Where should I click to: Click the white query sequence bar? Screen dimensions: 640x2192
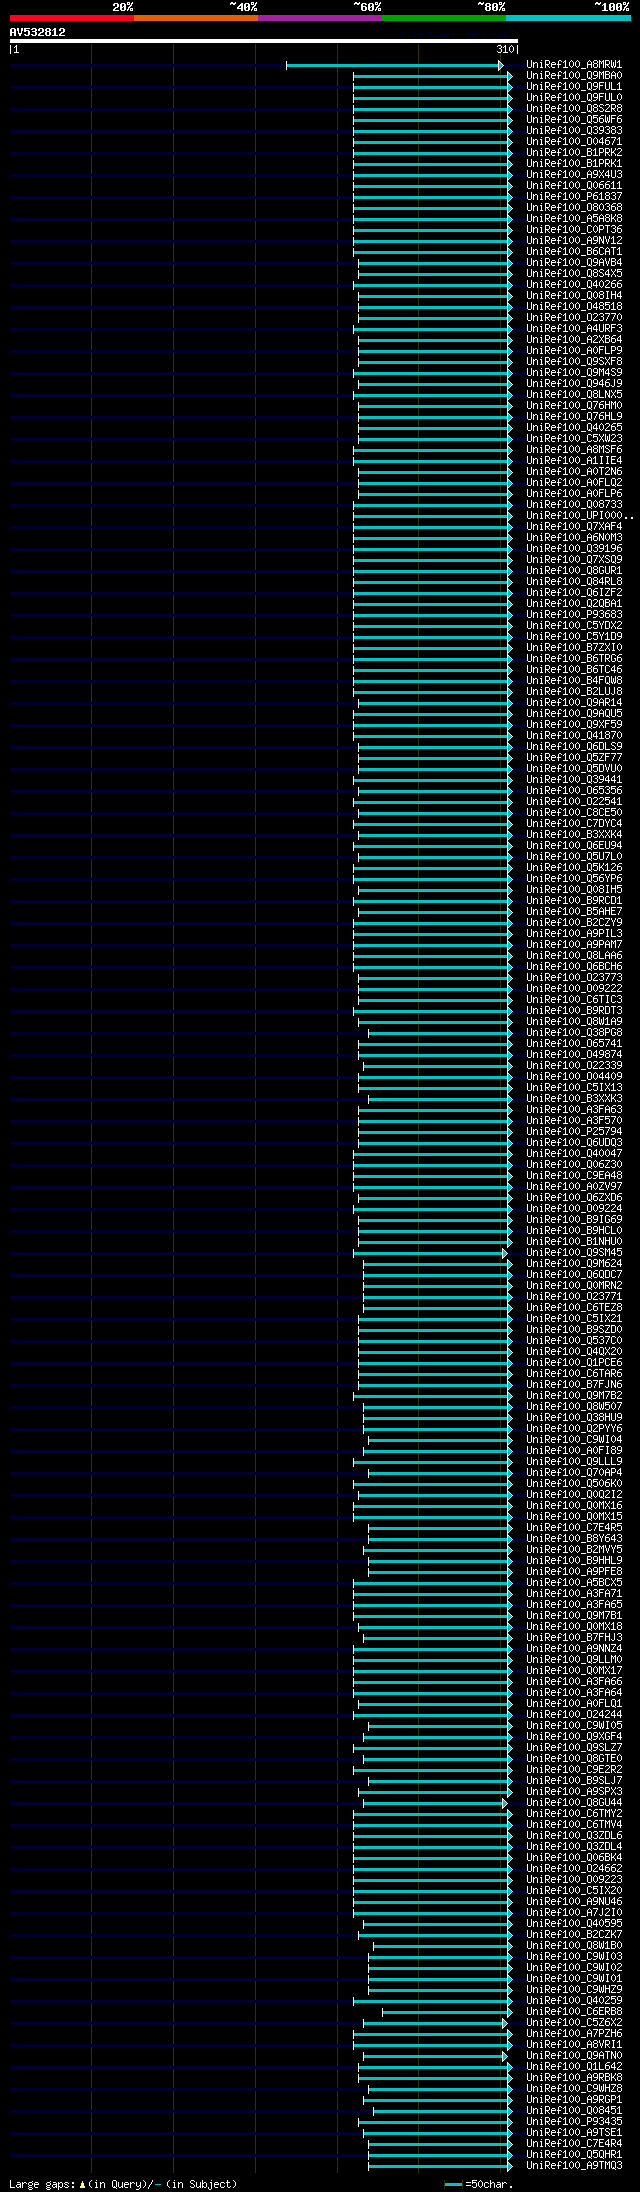(x=264, y=41)
